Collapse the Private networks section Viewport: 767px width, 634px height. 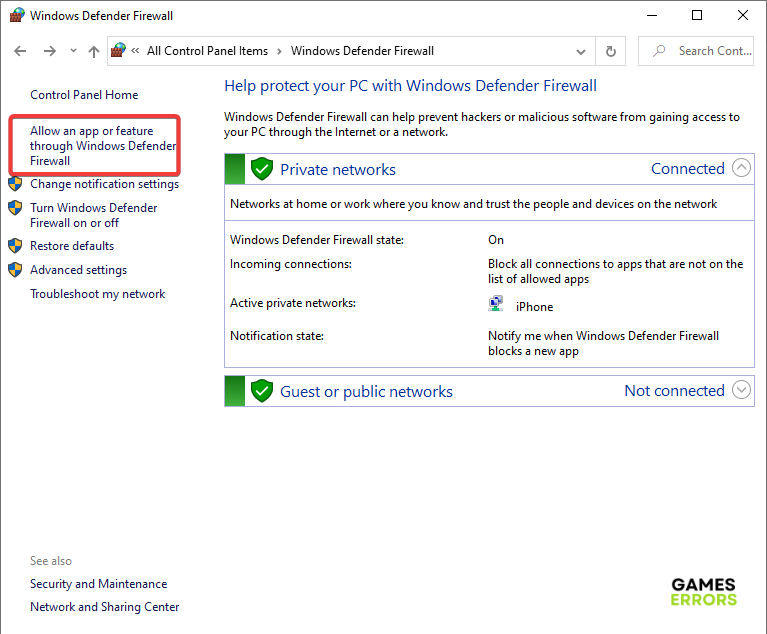[x=741, y=168]
